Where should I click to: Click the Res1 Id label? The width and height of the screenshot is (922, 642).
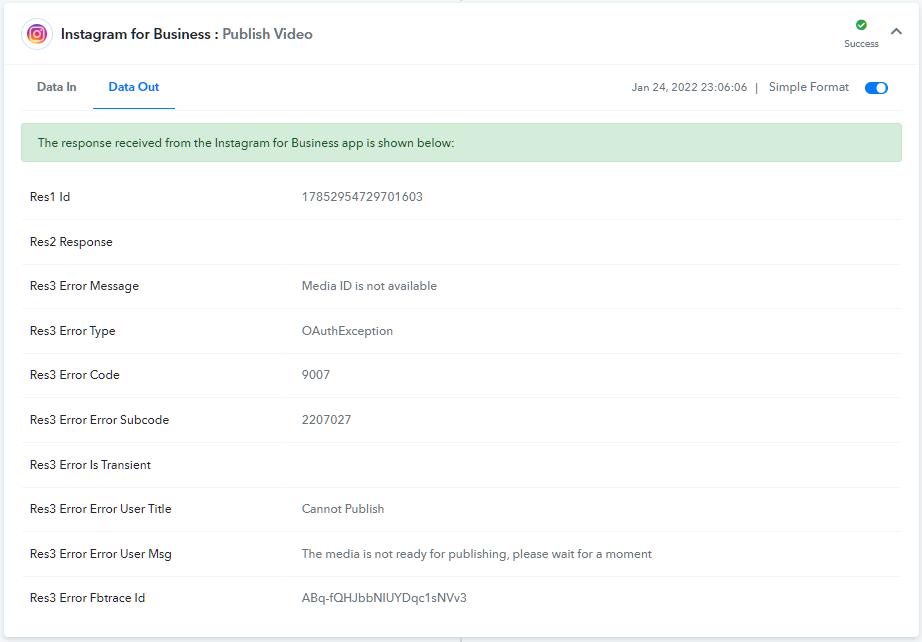pos(50,197)
